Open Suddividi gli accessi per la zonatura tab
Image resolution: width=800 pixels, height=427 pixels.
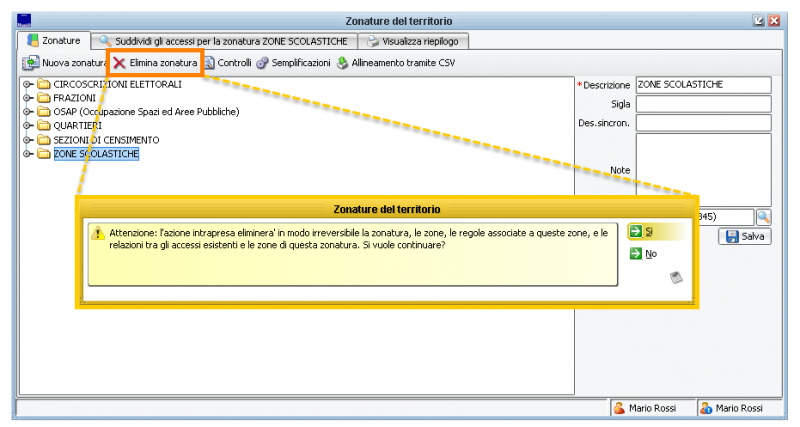click(x=224, y=41)
